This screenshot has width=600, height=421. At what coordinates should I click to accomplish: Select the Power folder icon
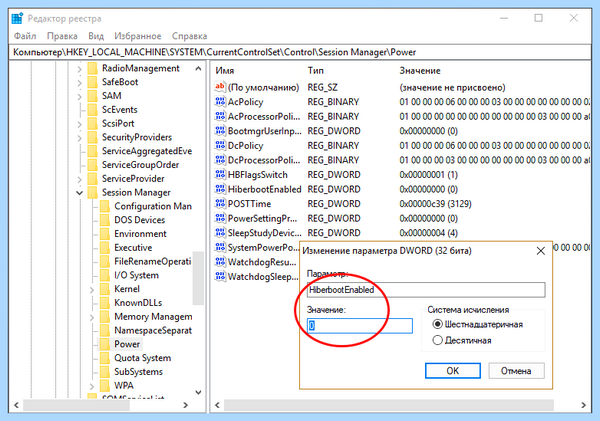point(105,344)
